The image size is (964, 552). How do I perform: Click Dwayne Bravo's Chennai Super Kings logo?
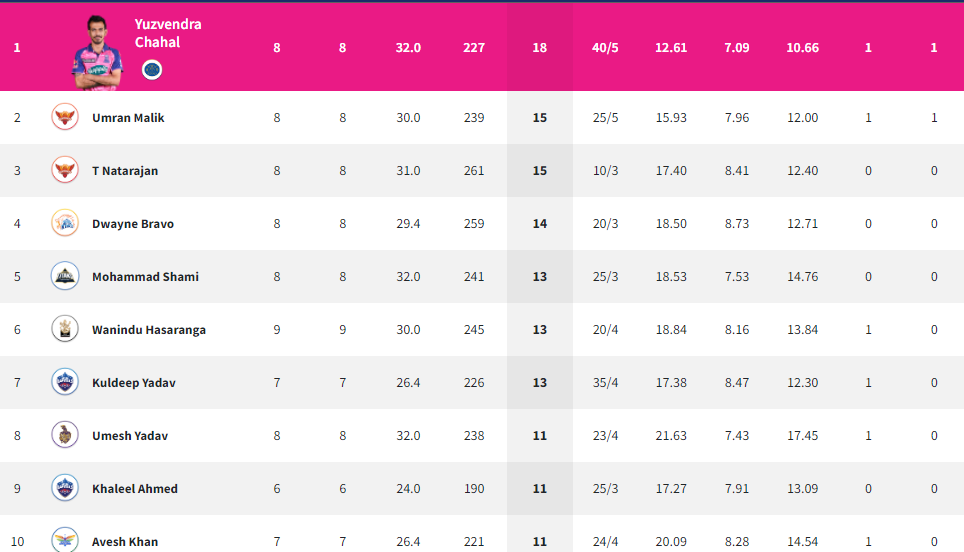tap(65, 223)
